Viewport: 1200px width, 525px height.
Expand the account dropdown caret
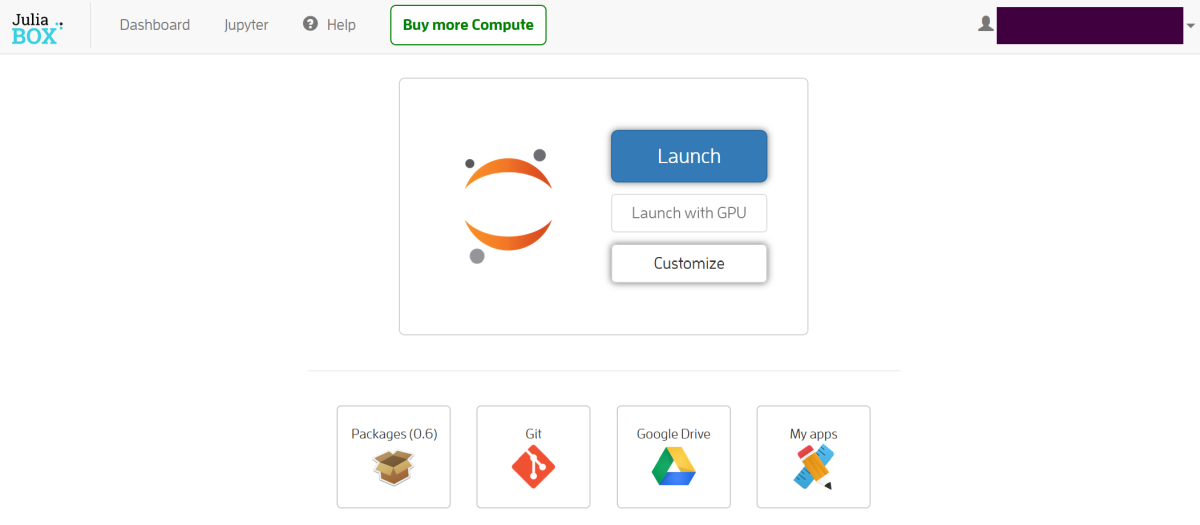(x=1190, y=25)
